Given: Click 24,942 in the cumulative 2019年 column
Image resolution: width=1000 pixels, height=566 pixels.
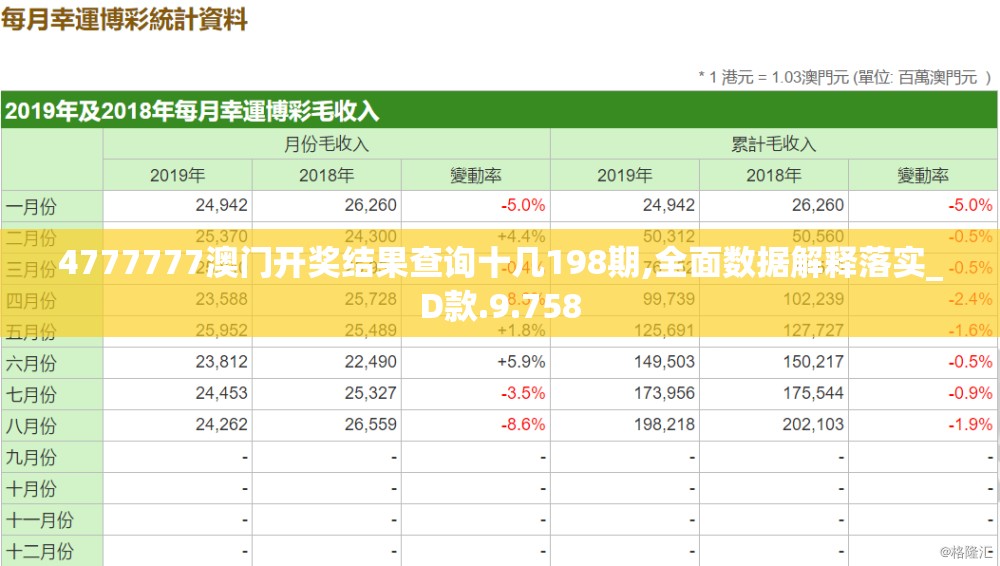Looking at the screenshot, I should [668, 205].
